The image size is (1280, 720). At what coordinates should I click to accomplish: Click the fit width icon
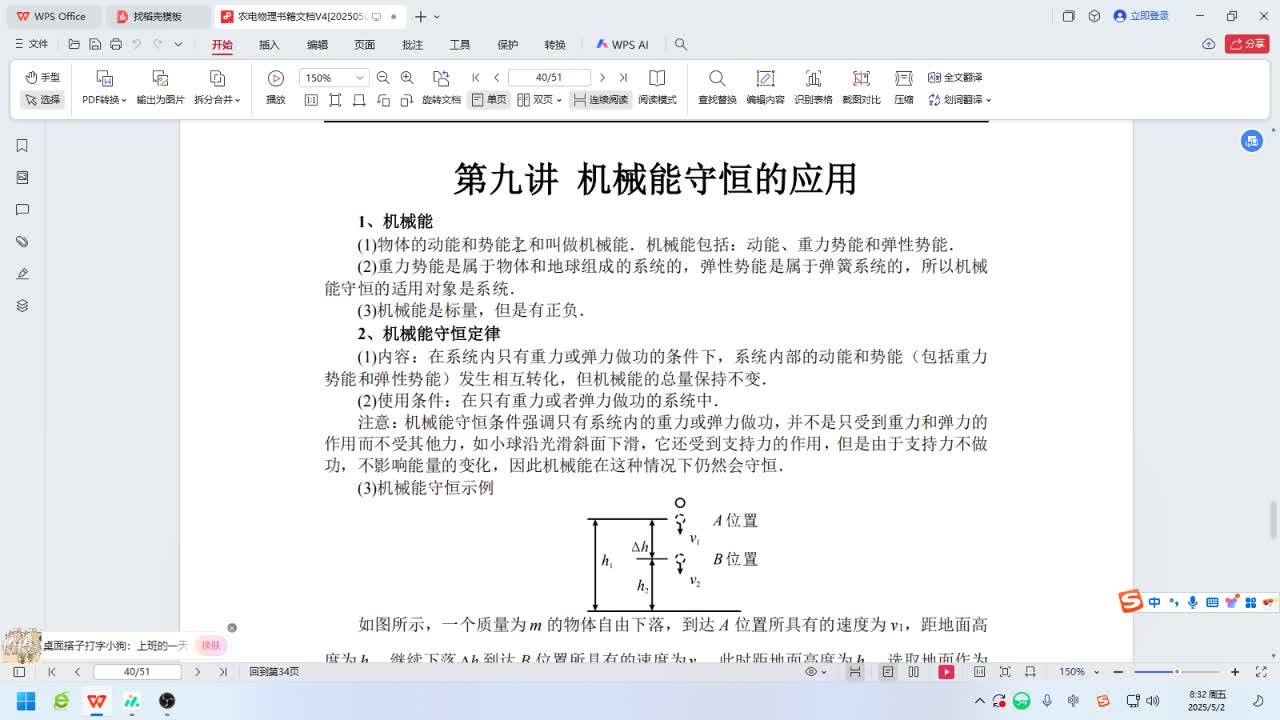tap(359, 100)
